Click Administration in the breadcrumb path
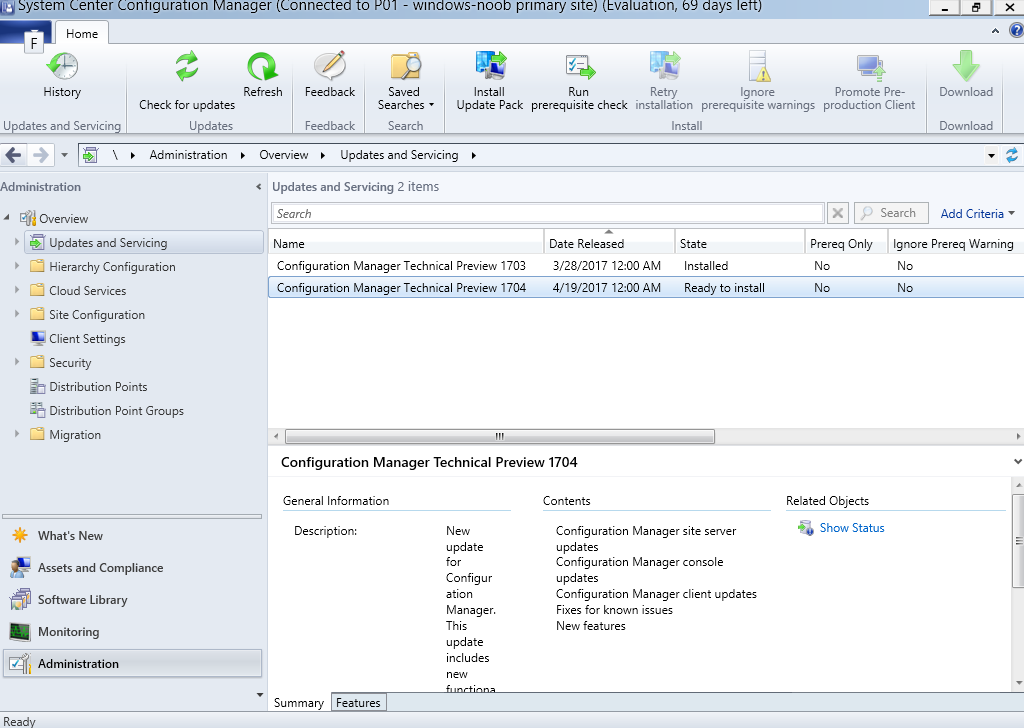 (188, 155)
